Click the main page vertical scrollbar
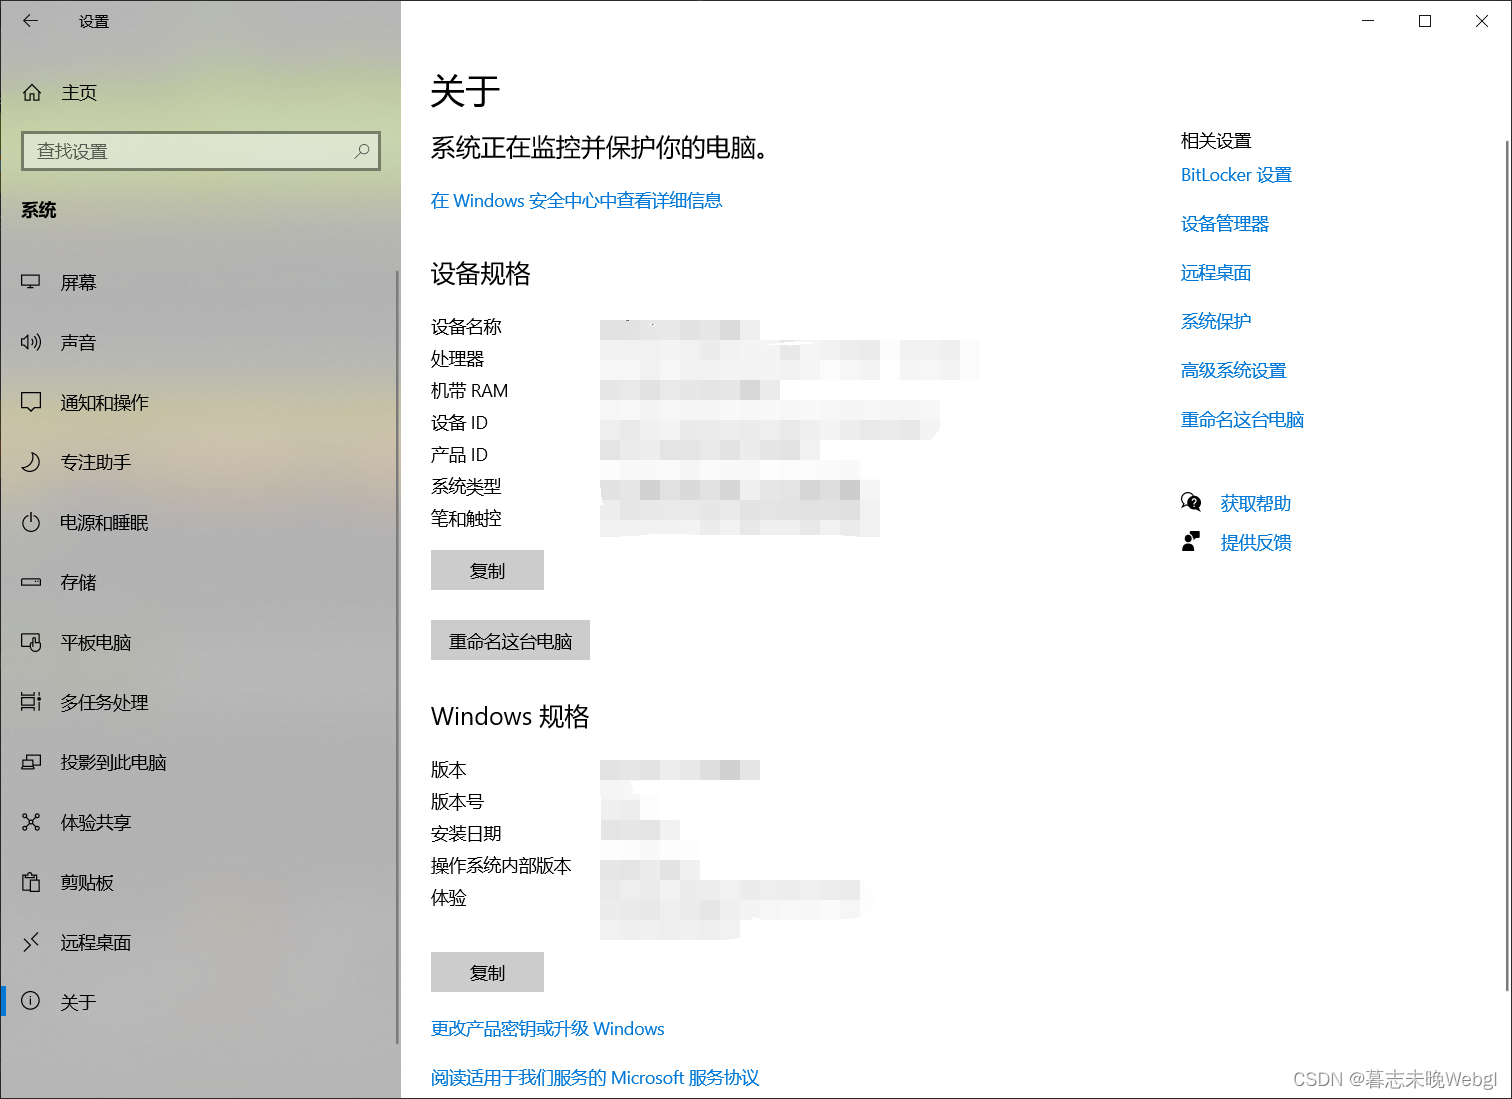Screen dimensions: 1512x1099 point(1507,565)
